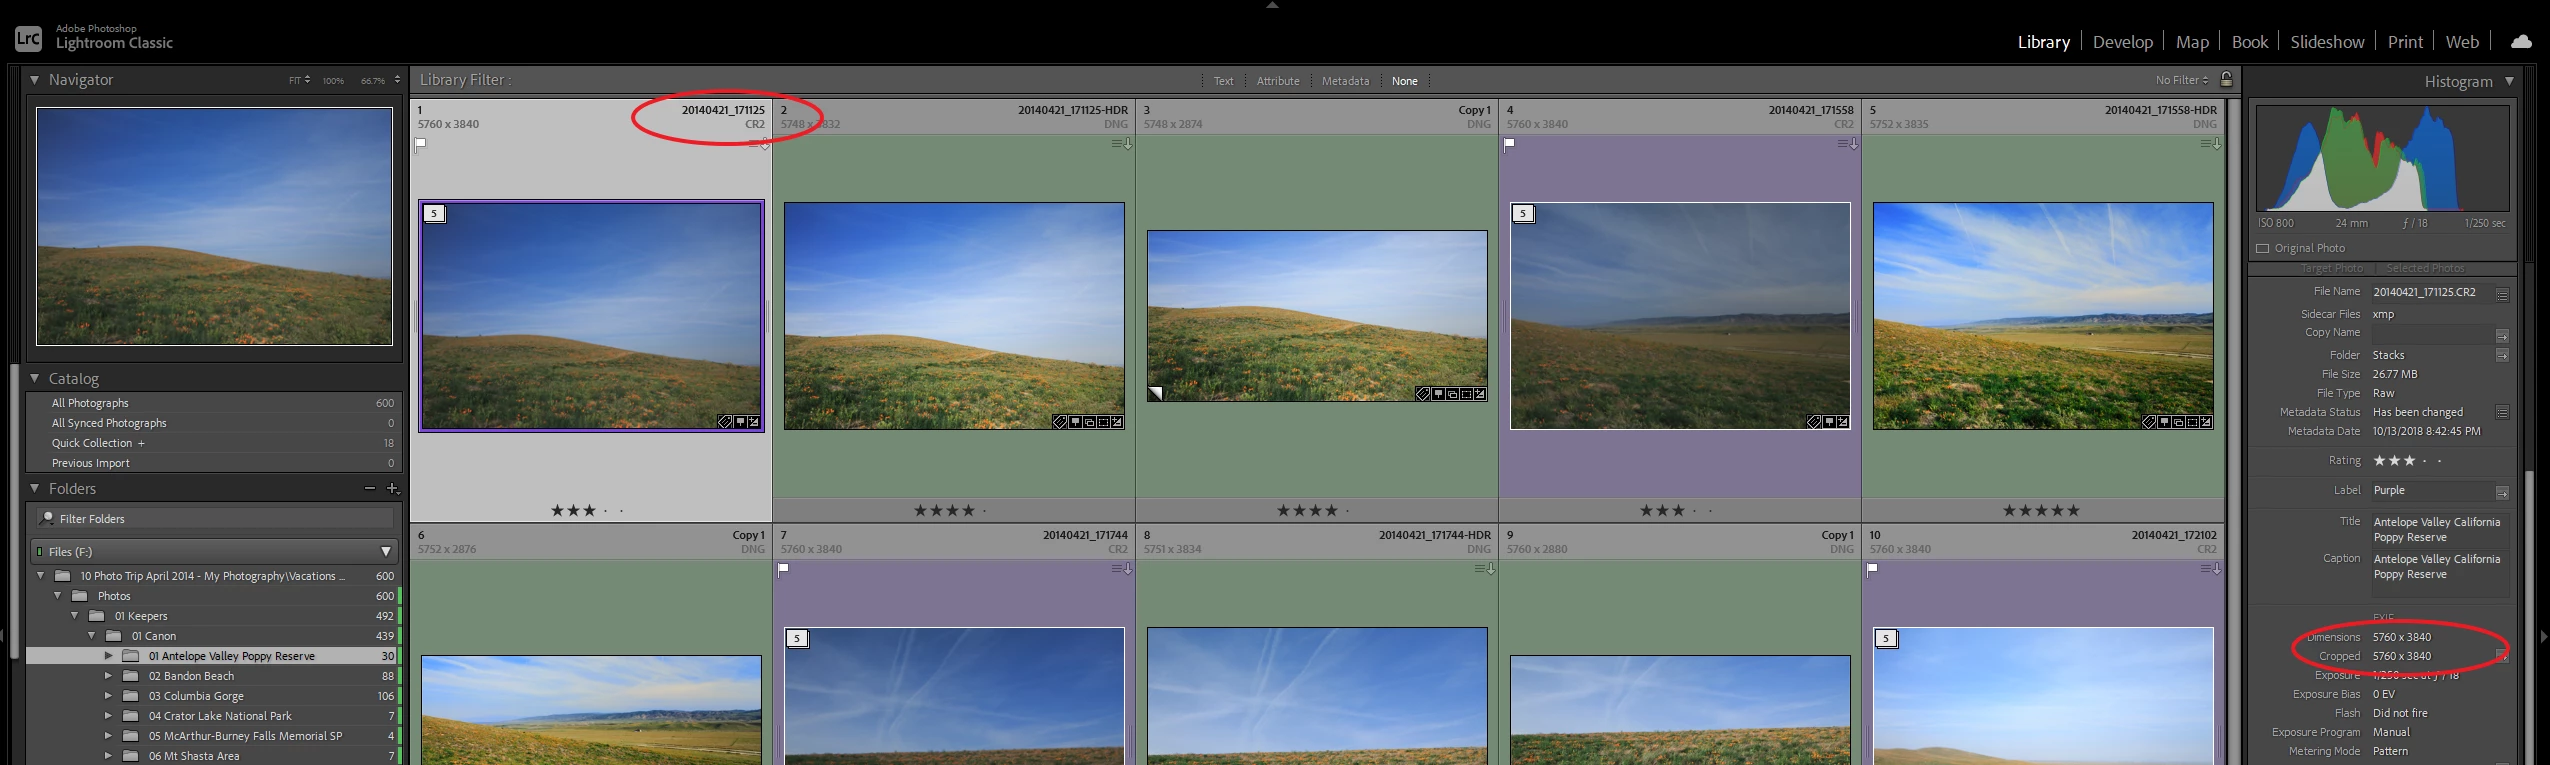2550x765 pixels.
Task: Toggle the pick flag on photo 10
Action: [1873, 569]
